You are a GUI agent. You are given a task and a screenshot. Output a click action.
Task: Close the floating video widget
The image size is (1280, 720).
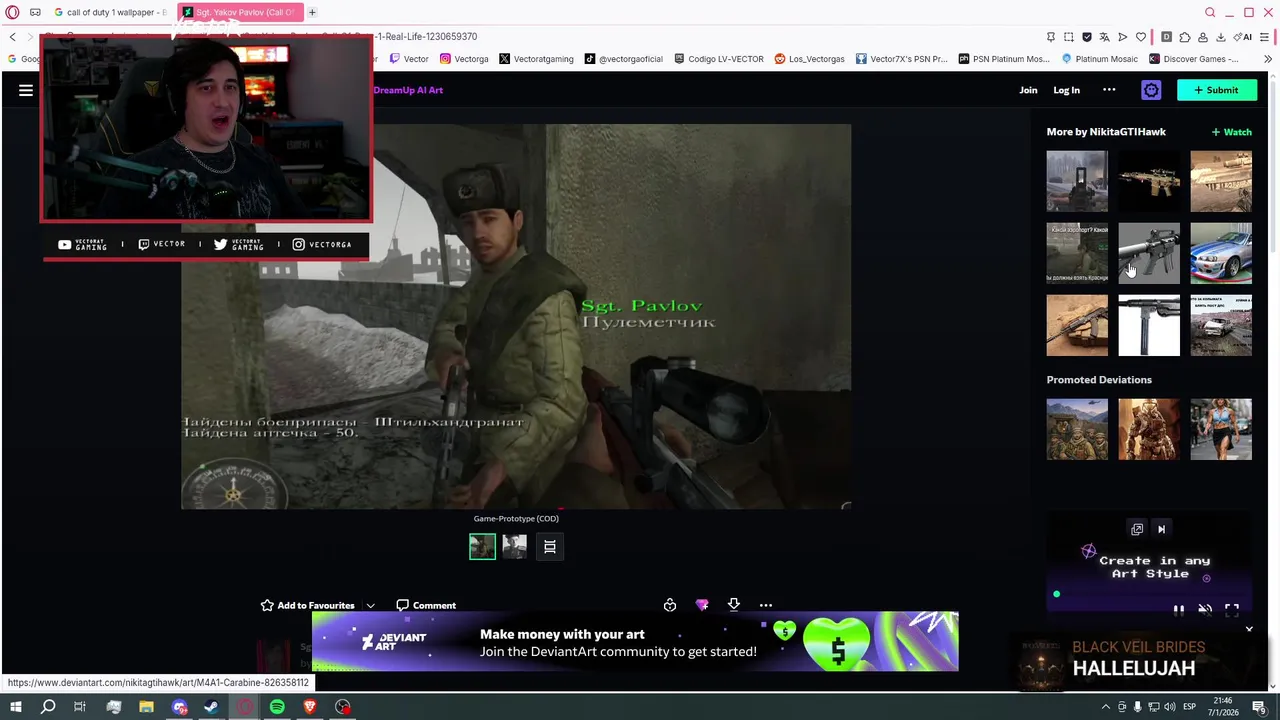coord(1249,629)
